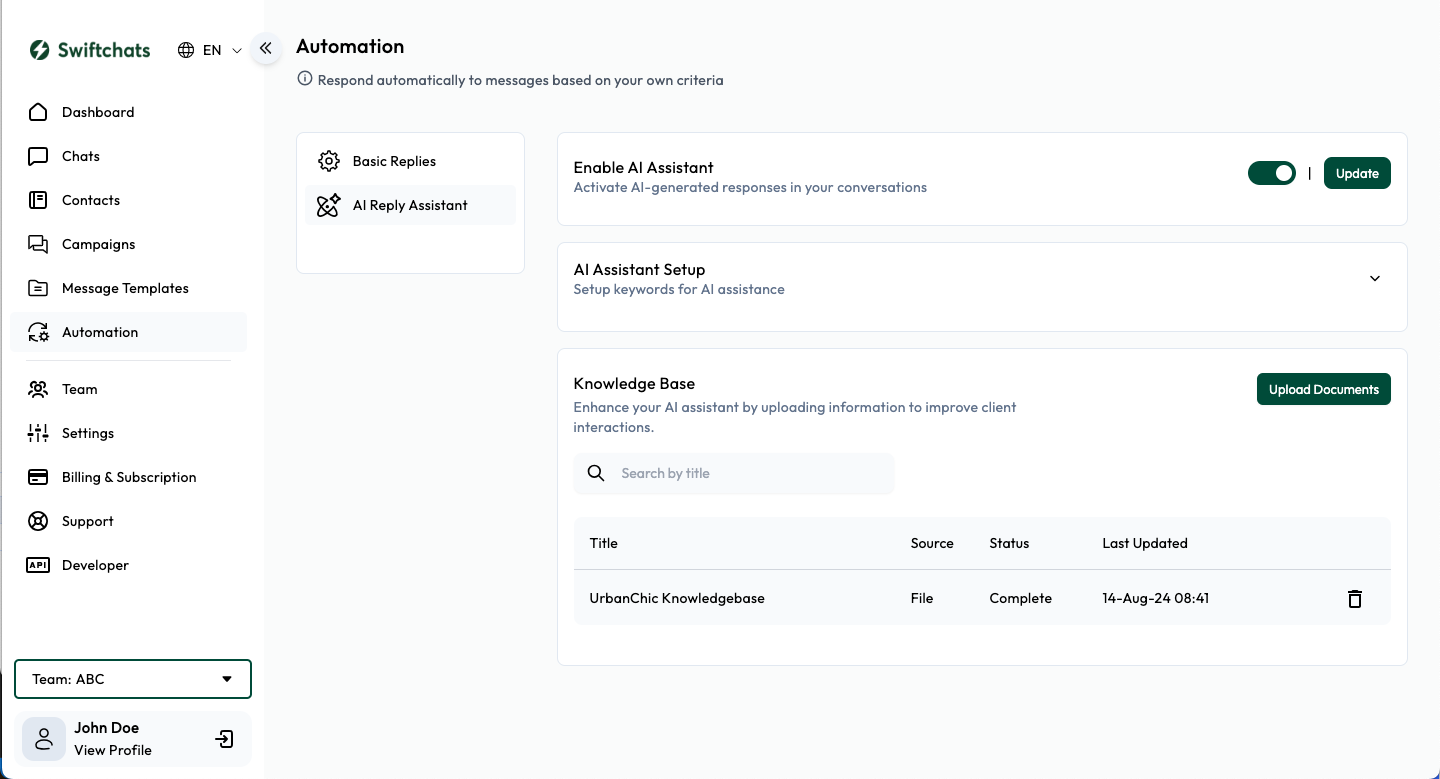Screen dimensions: 1440x779
Task: Expand the AI Assistant Setup section
Action: [1374, 278]
